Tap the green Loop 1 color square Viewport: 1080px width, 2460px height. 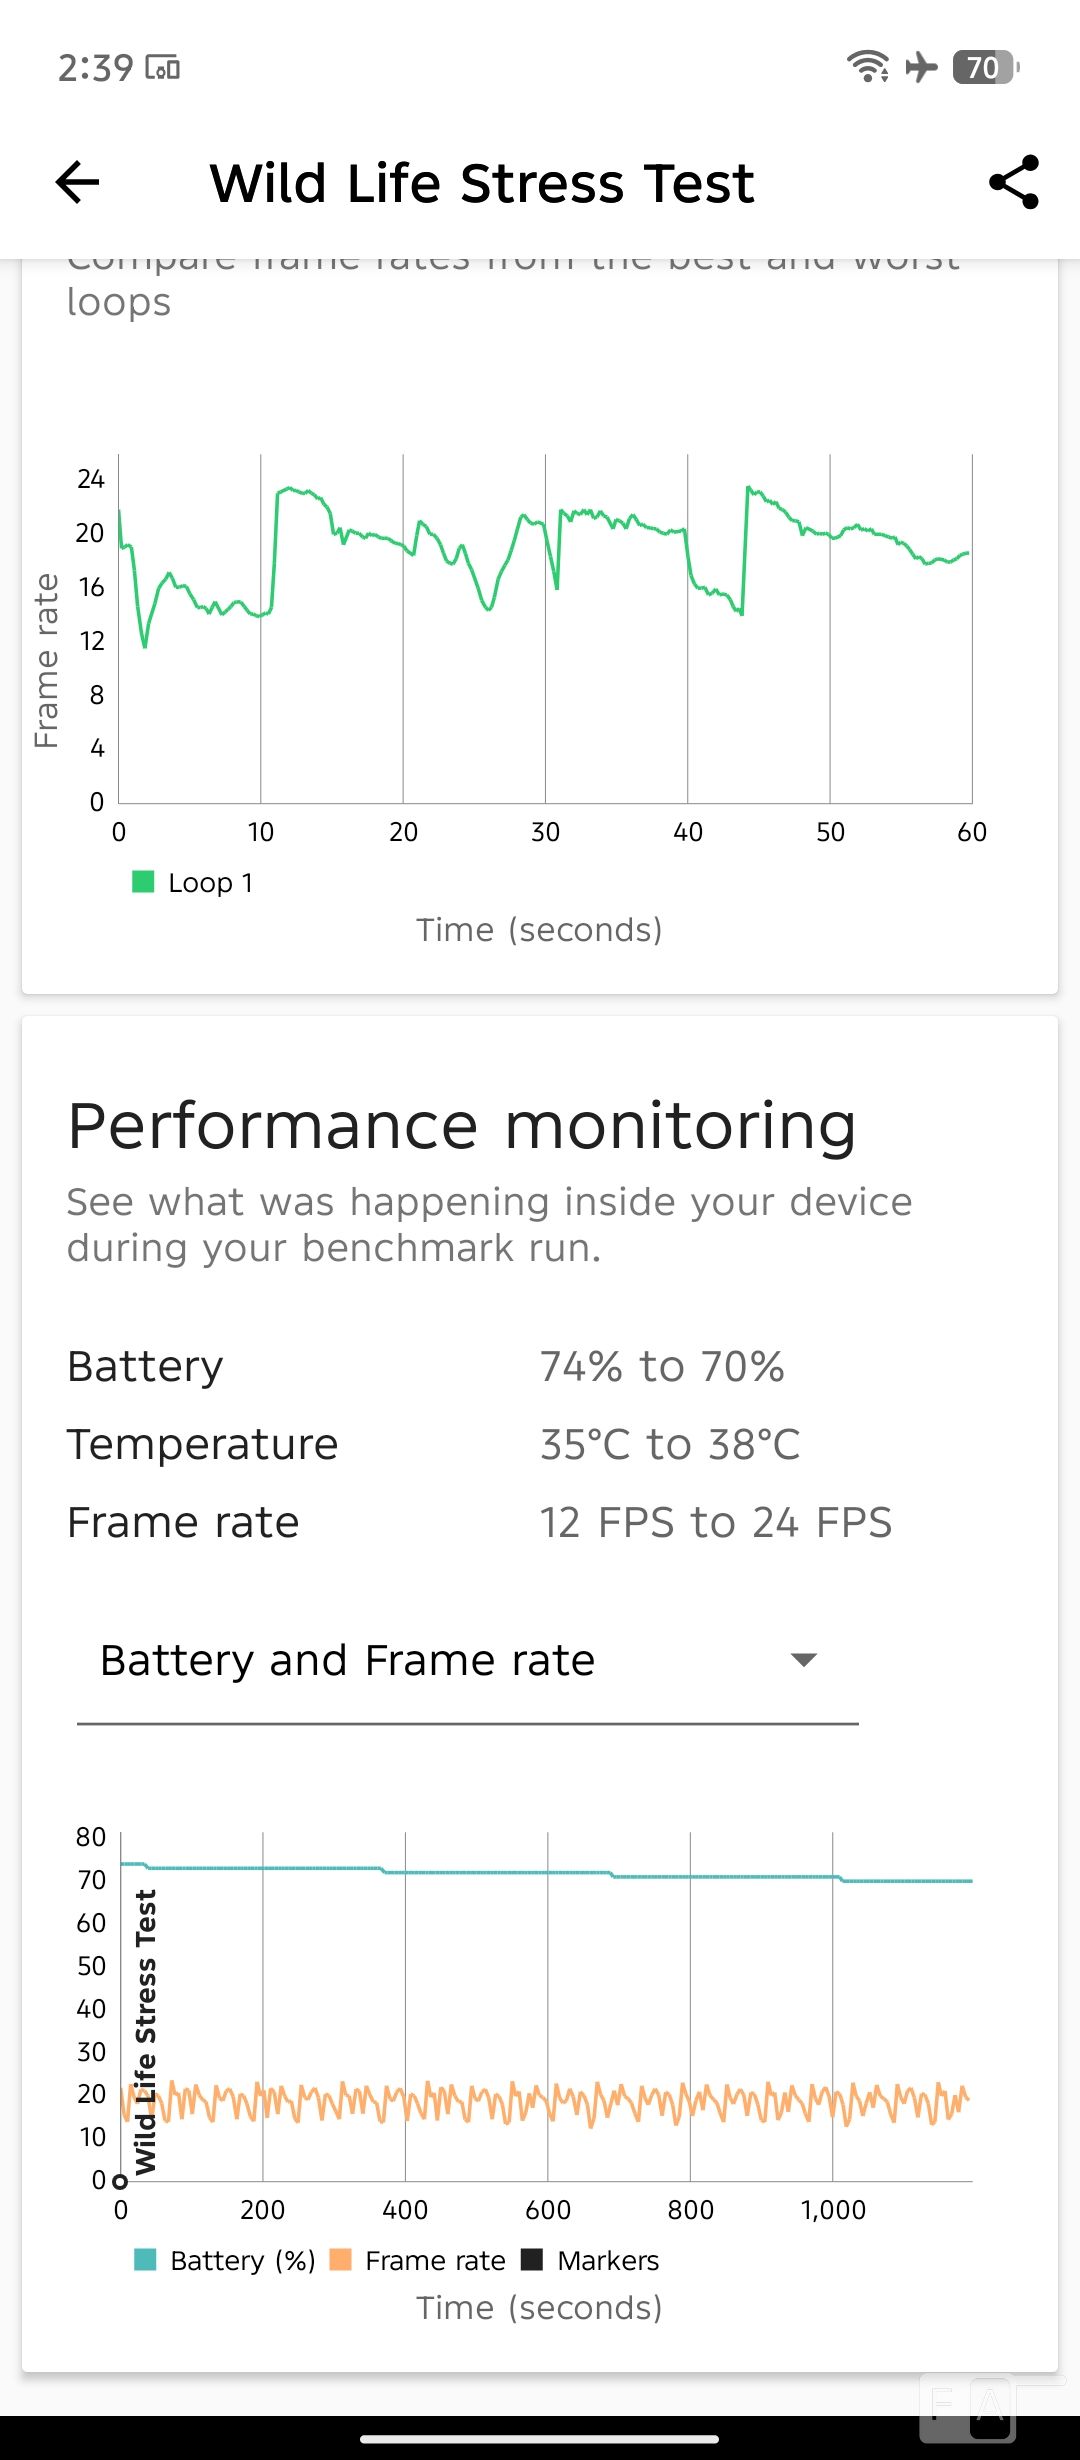point(143,882)
